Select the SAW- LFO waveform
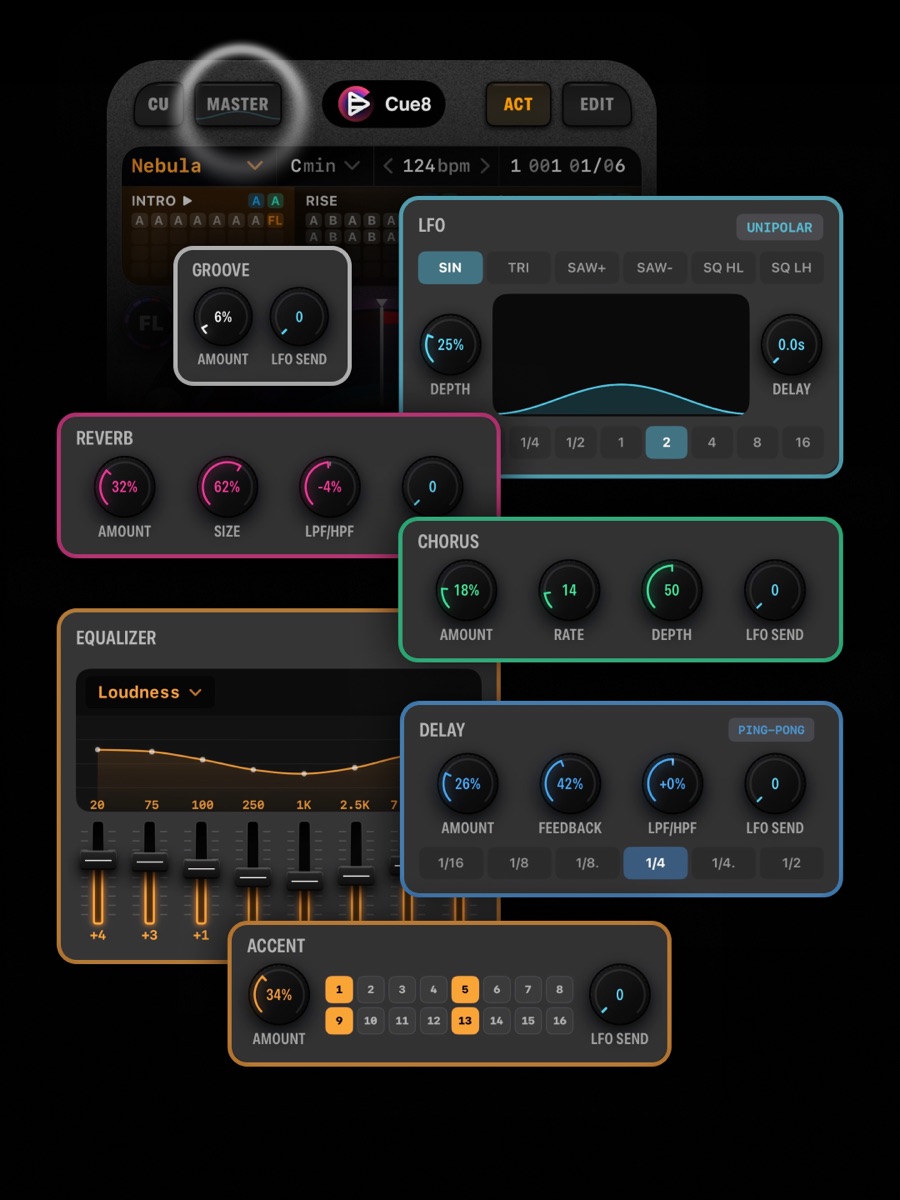 (654, 268)
